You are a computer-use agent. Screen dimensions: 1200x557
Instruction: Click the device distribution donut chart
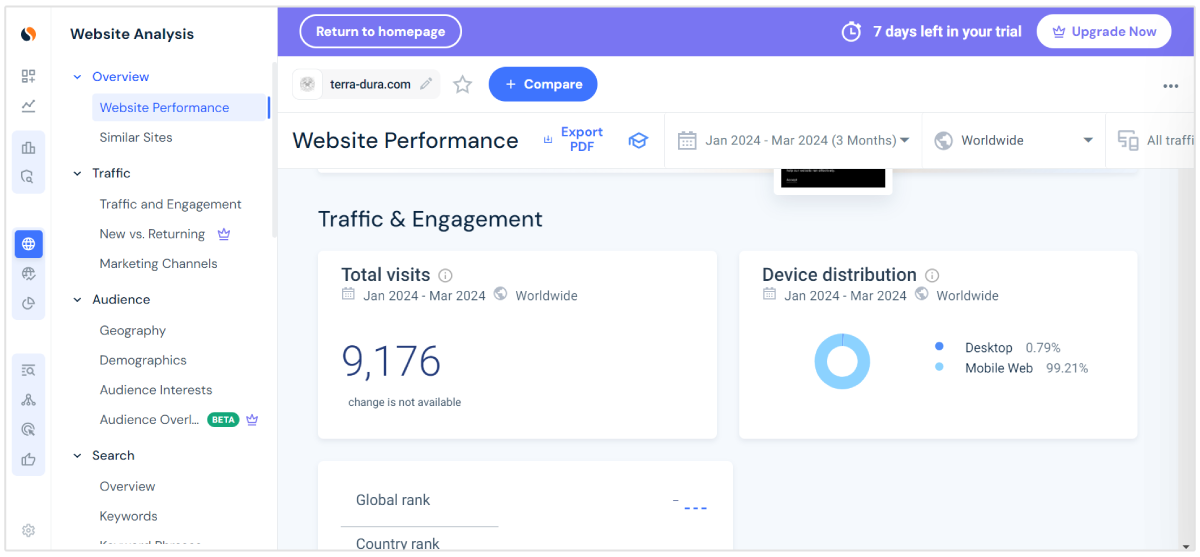coord(842,361)
